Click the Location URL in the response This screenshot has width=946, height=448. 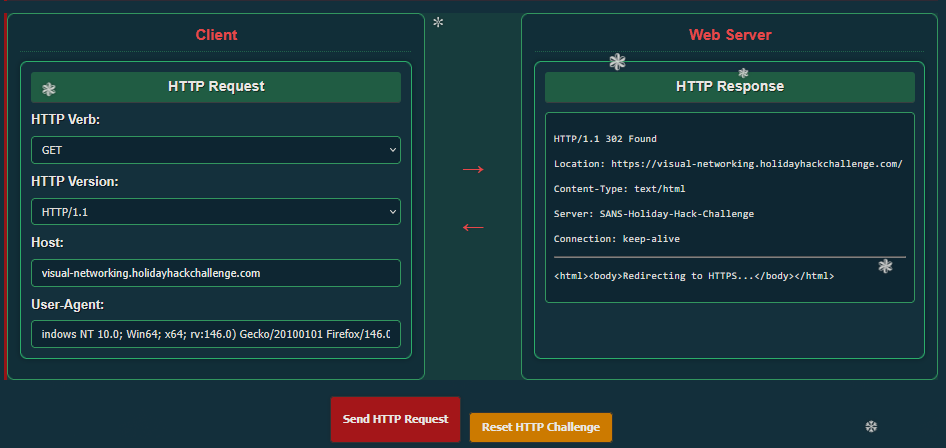pyautogui.click(x=756, y=163)
